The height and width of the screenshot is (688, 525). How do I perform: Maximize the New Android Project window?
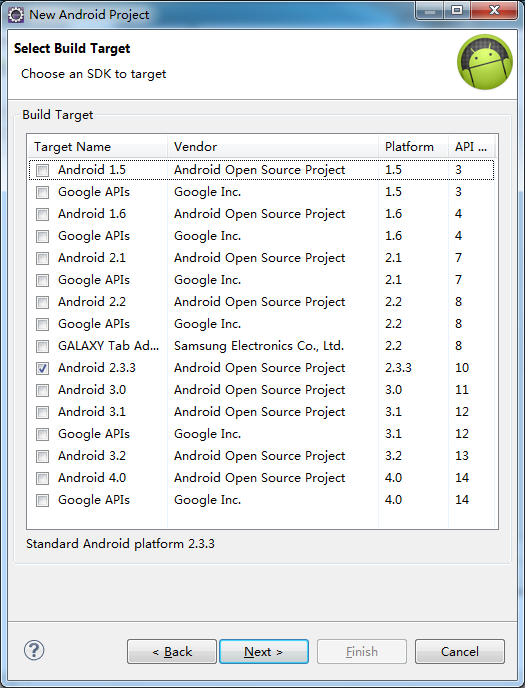[x=457, y=11]
